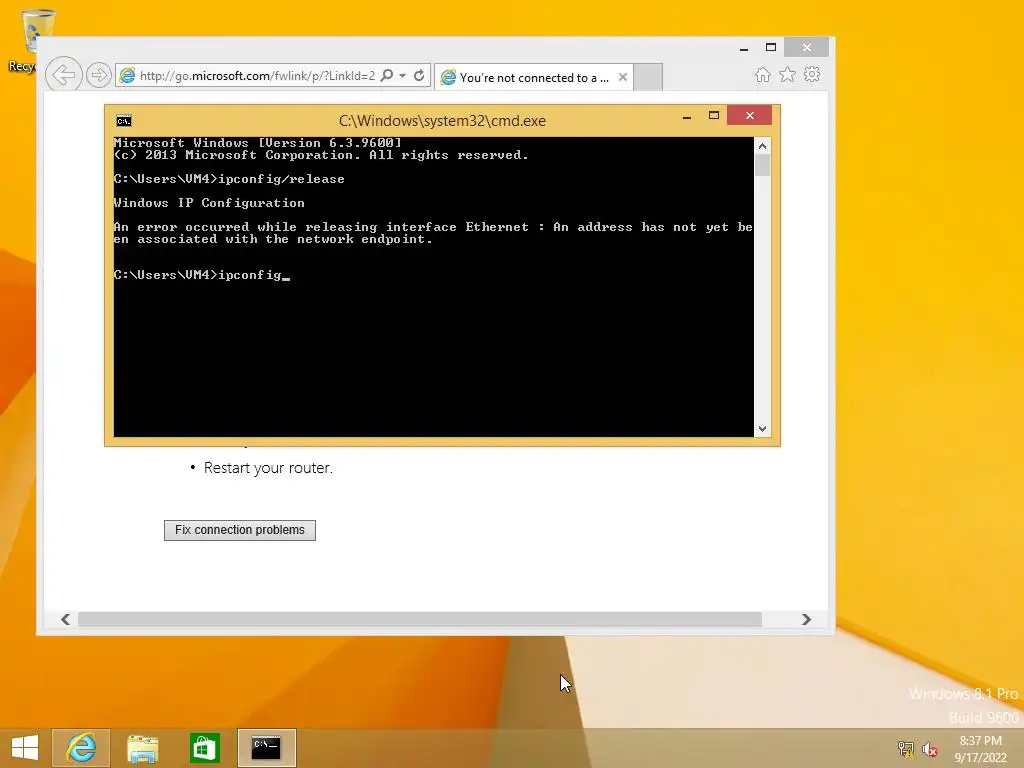The image size is (1024, 768).
Task: Close the cmd.exe window
Action: (x=749, y=116)
